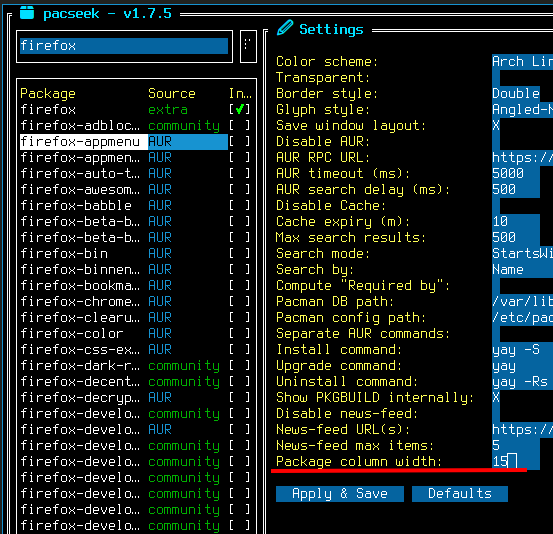
Task: Select the firefox-babble package row
Action: tap(136, 206)
